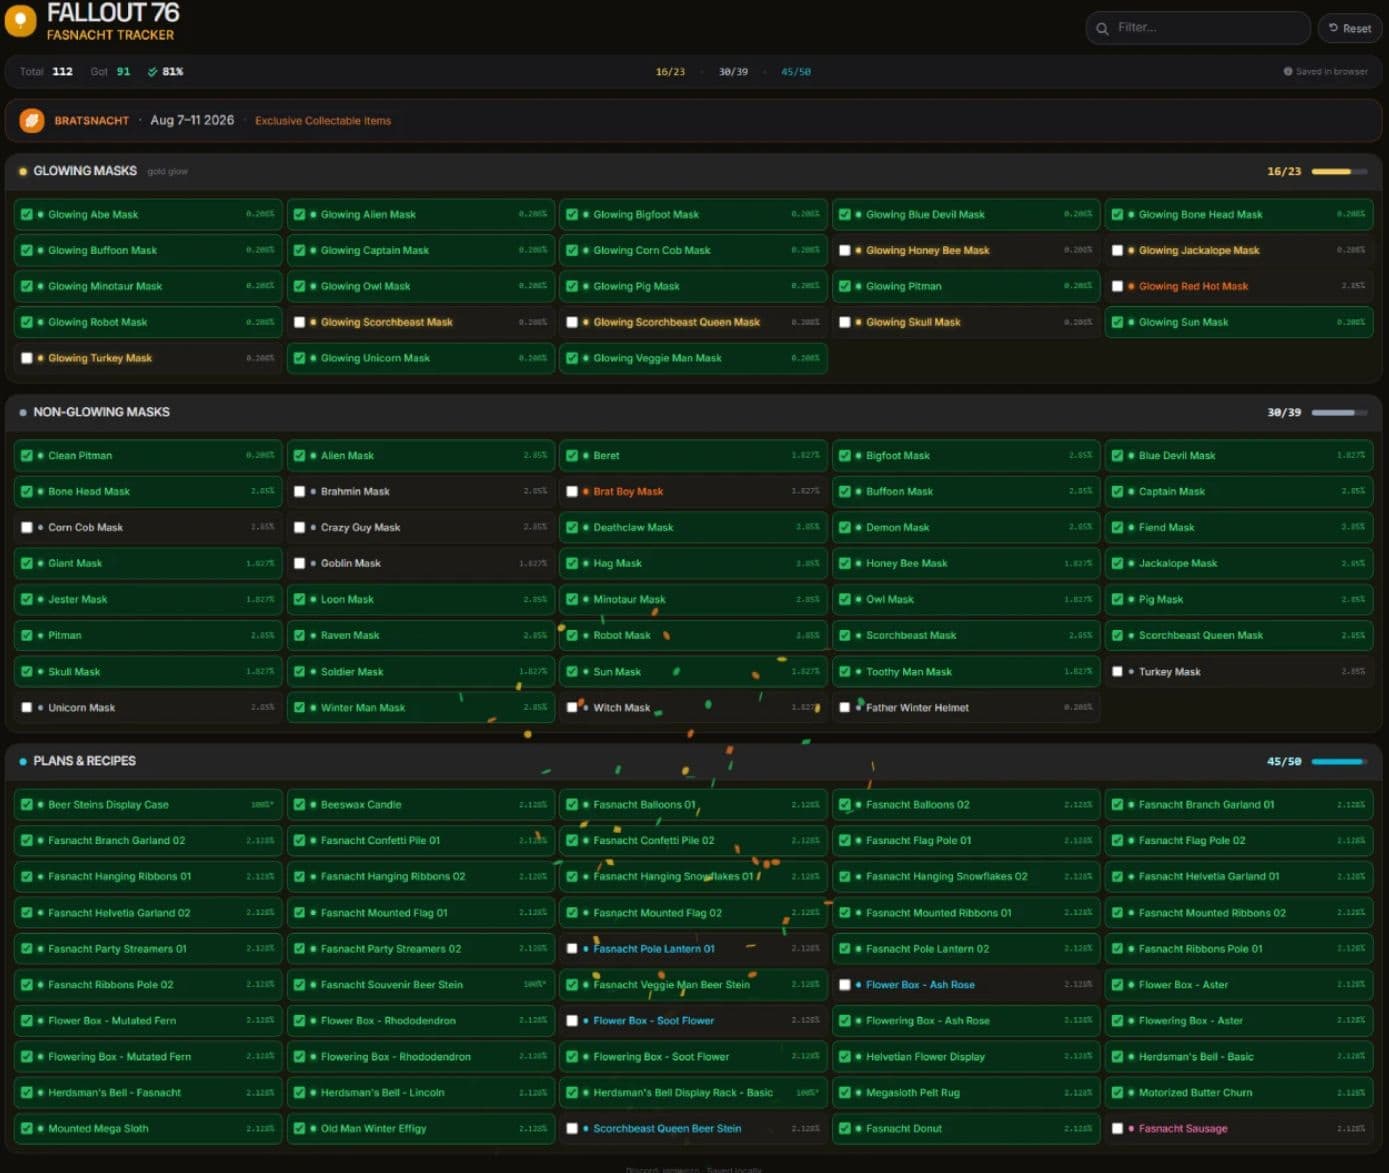The width and height of the screenshot is (1389, 1173).
Task: Check the Witch Mask checkbox
Action: coord(572,708)
